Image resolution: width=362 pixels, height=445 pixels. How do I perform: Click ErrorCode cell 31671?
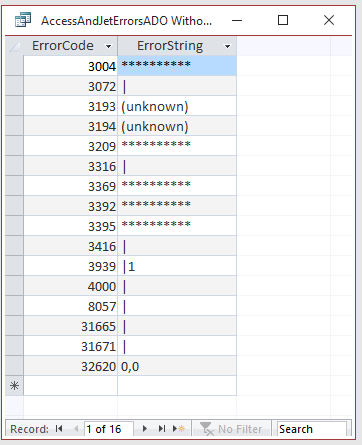(x=70, y=346)
